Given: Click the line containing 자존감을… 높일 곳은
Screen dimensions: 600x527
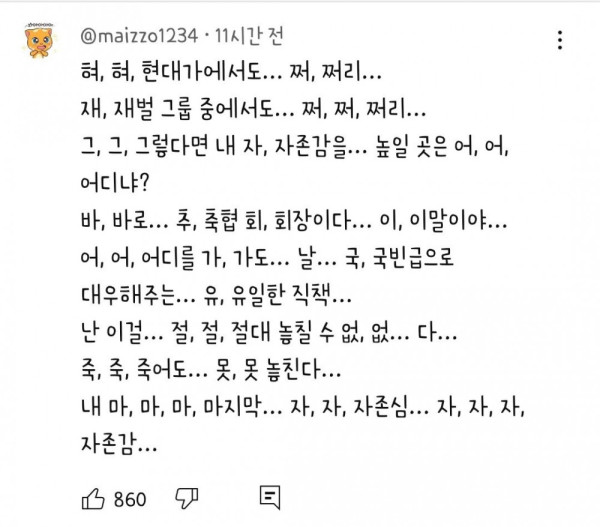Looking at the screenshot, I should tap(295, 146).
